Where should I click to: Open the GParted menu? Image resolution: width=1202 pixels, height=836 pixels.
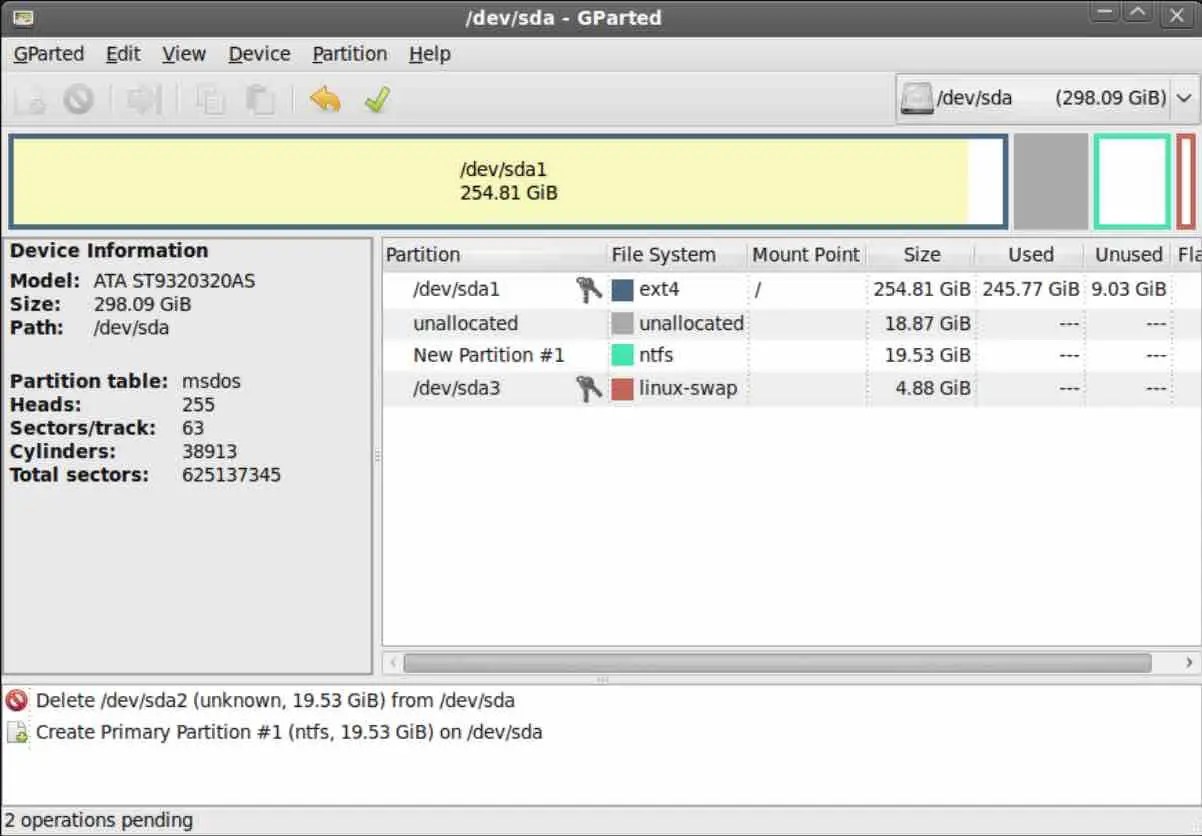[48, 53]
